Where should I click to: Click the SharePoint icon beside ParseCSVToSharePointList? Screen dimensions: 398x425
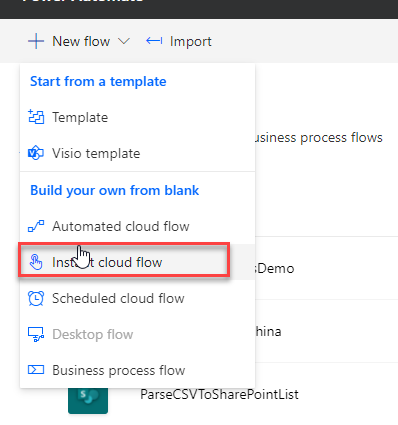pos(88,400)
